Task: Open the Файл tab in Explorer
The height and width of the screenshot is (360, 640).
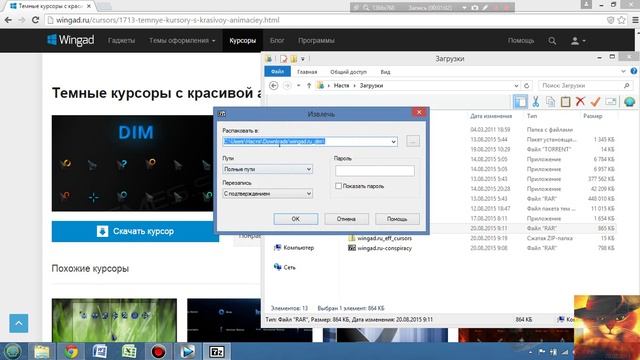Action: (x=278, y=71)
